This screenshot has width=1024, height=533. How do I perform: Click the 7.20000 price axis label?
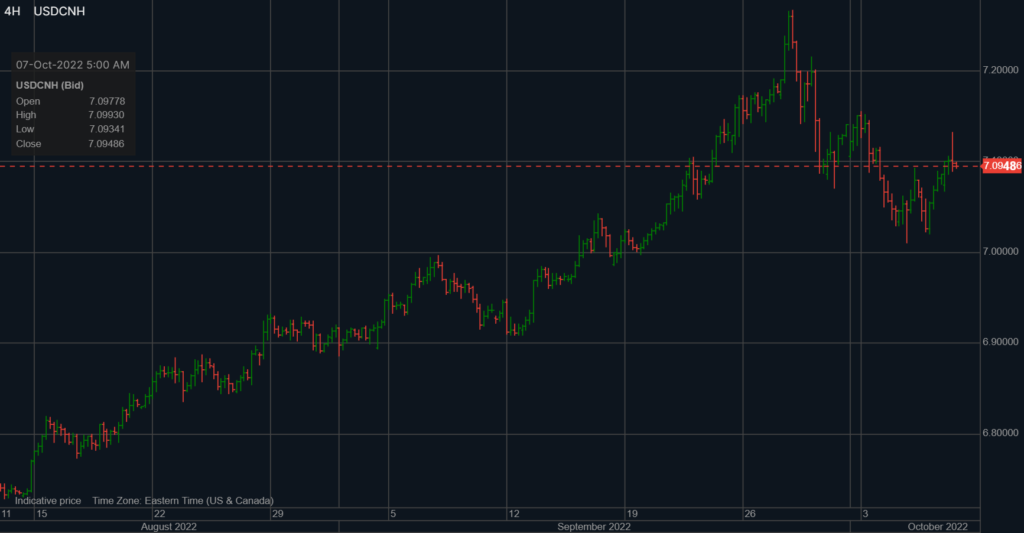1003,70
